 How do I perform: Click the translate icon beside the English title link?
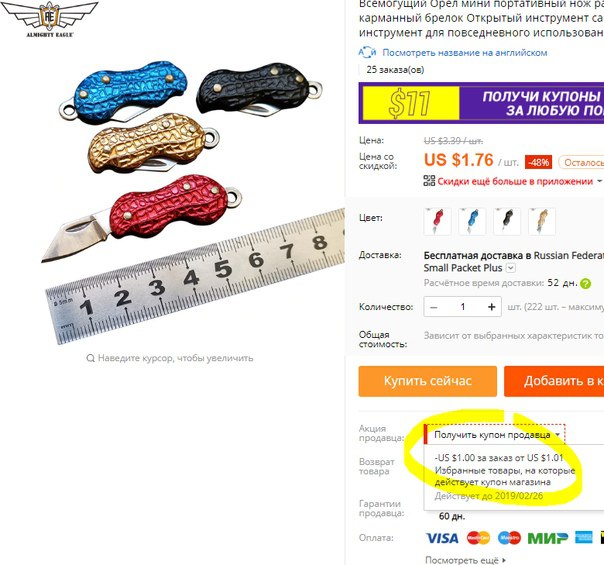pos(367,52)
